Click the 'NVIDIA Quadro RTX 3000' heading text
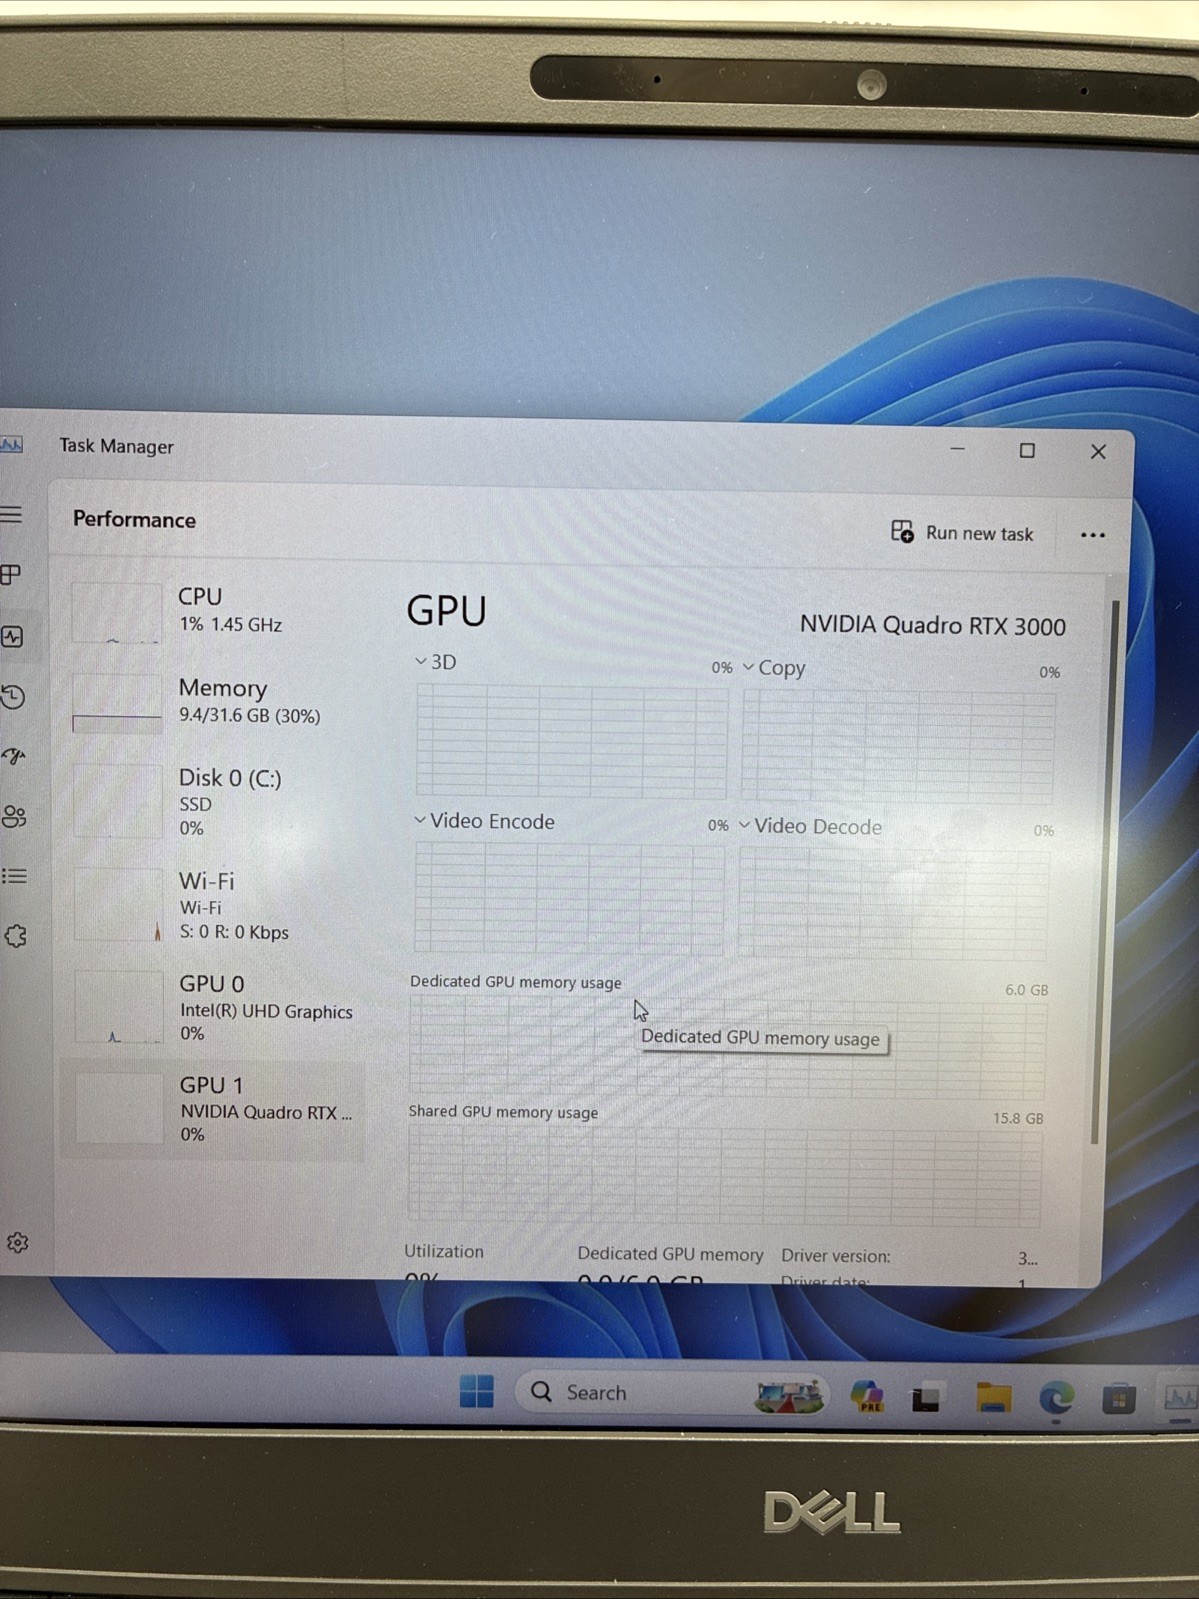This screenshot has height=1599, width=1199. 932,626
